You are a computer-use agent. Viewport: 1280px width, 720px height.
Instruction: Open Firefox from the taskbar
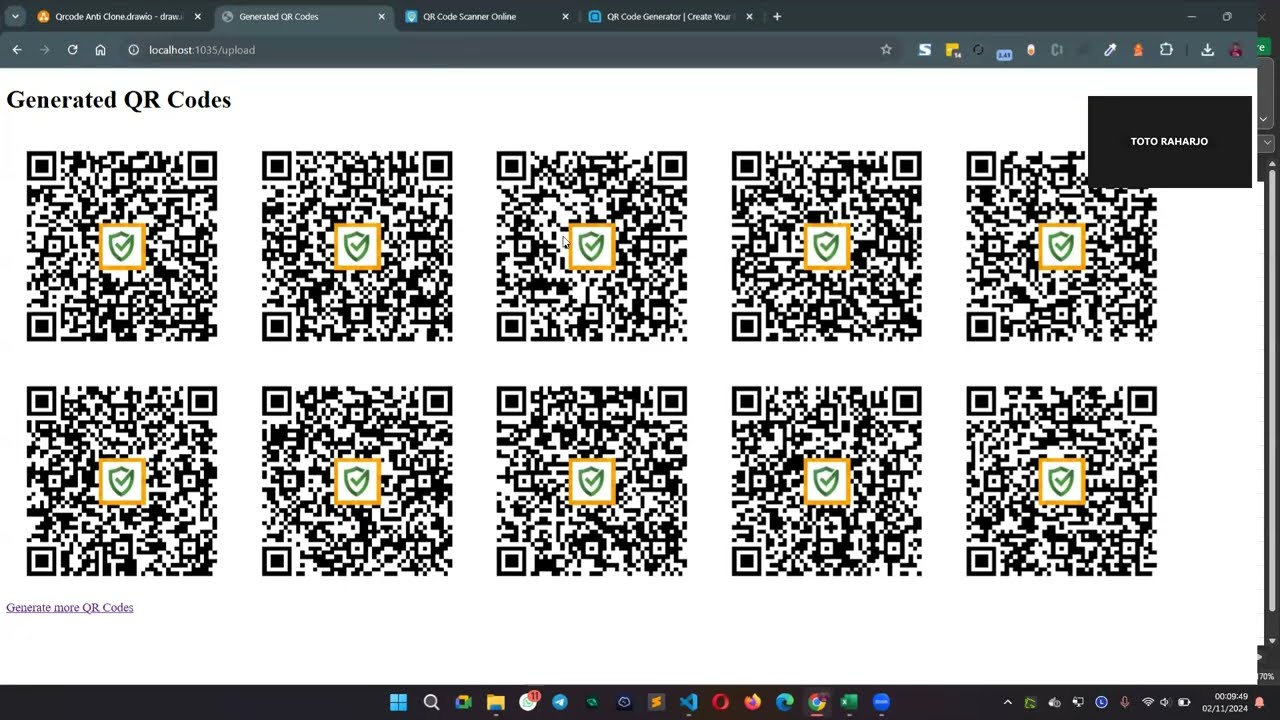(752, 702)
